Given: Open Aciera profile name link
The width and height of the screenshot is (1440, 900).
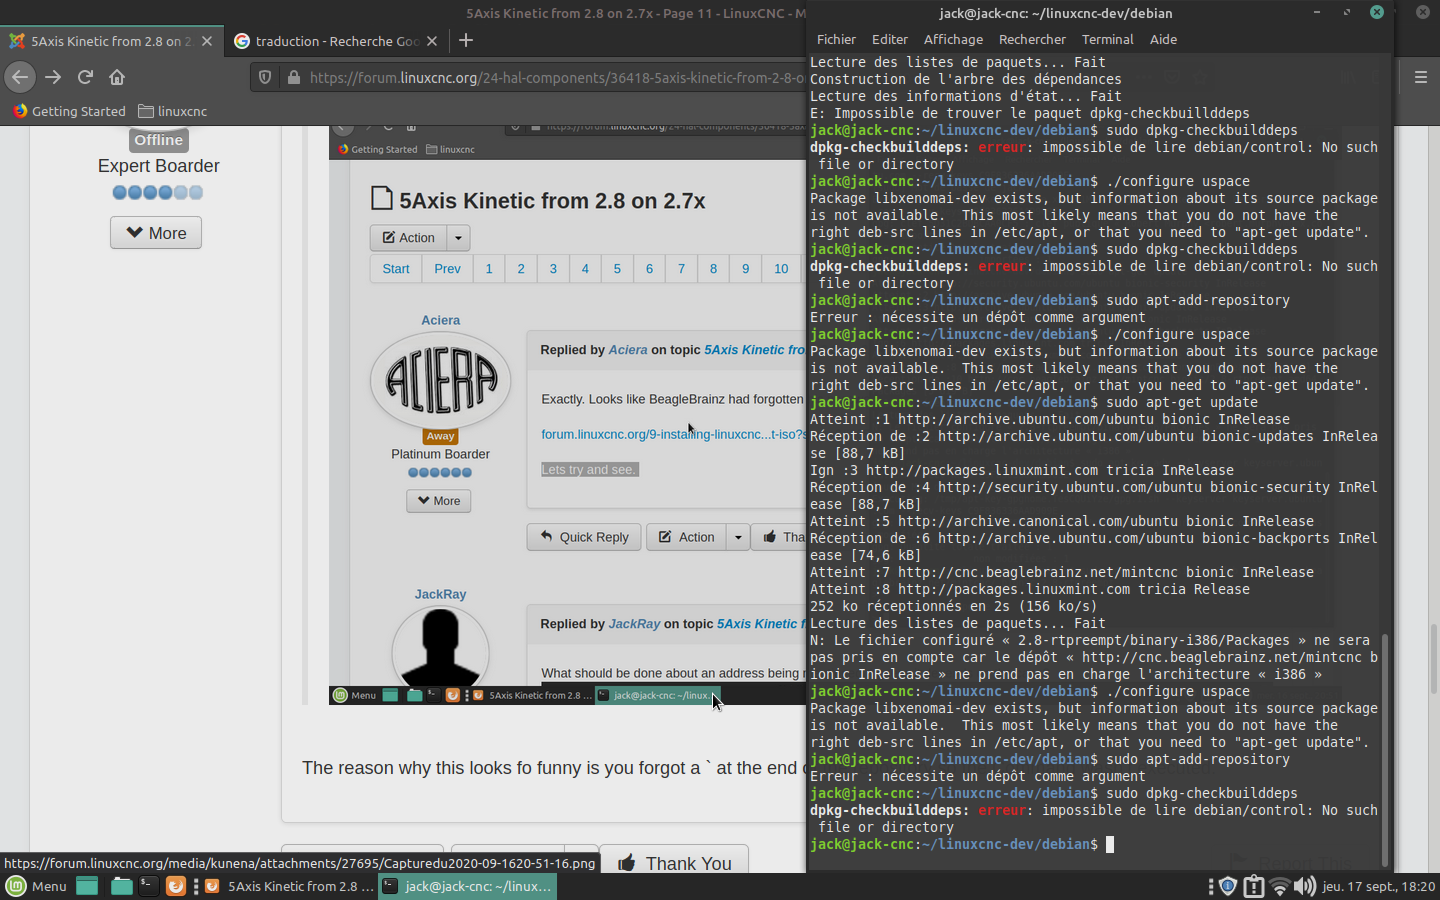Looking at the screenshot, I should [x=440, y=320].
